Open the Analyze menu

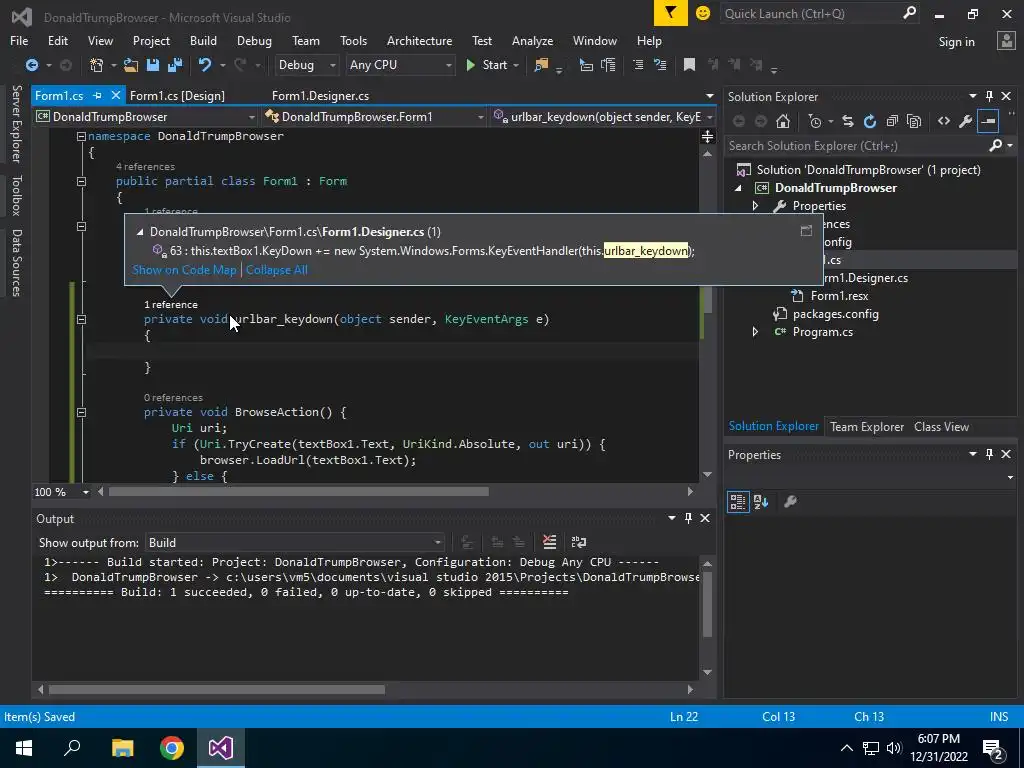[532, 40]
